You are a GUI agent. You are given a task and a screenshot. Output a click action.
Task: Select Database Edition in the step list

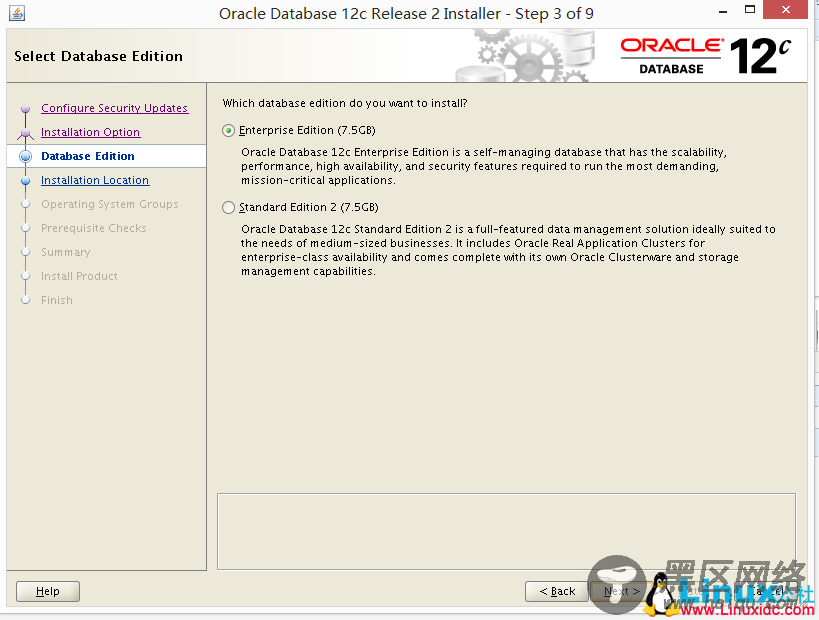point(88,156)
